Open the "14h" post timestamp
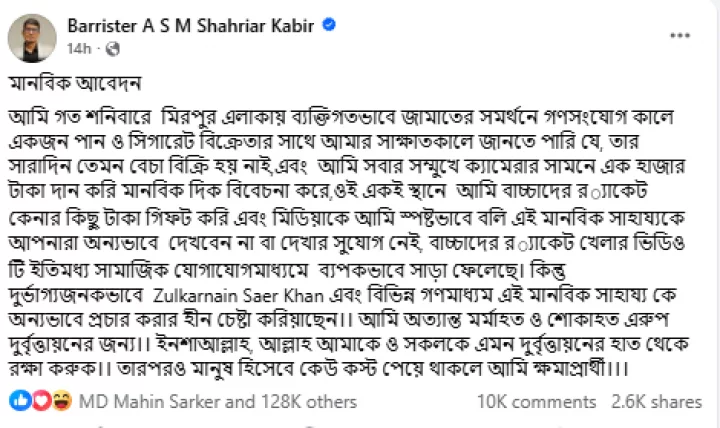720x428 pixels. pos(77,48)
